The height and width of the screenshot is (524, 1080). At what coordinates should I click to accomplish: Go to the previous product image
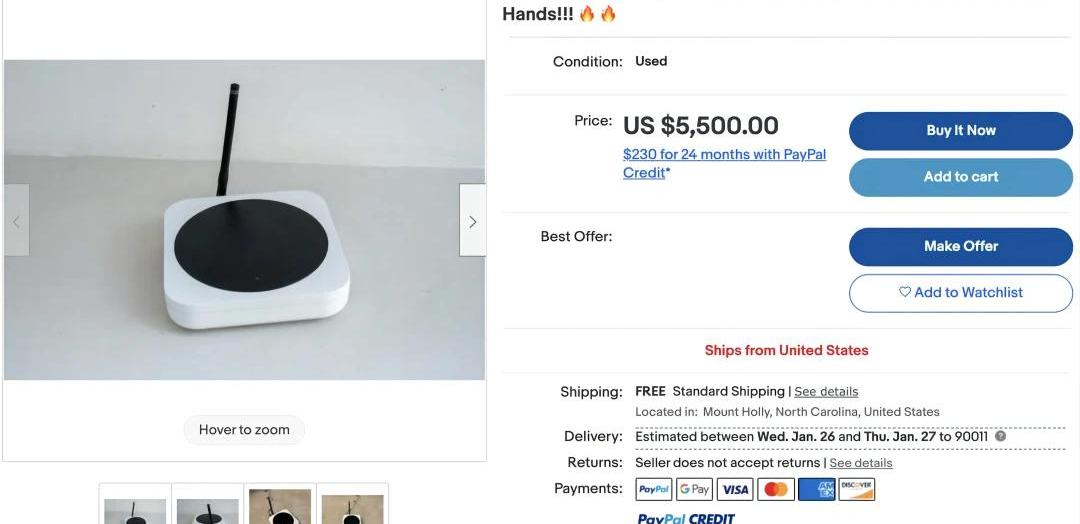click(16, 221)
